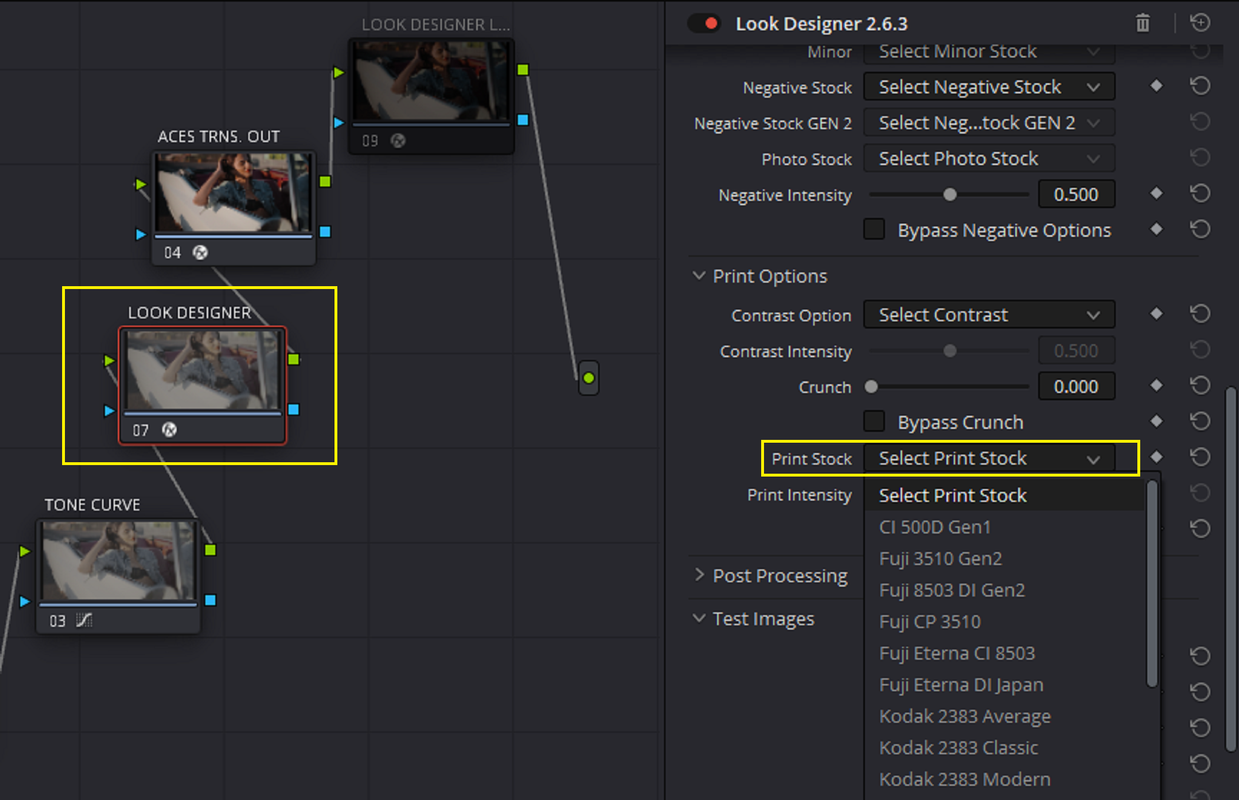1239x800 pixels.
Task: Add keyframe for Bypass Negative Options
Action: tap(1156, 229)
